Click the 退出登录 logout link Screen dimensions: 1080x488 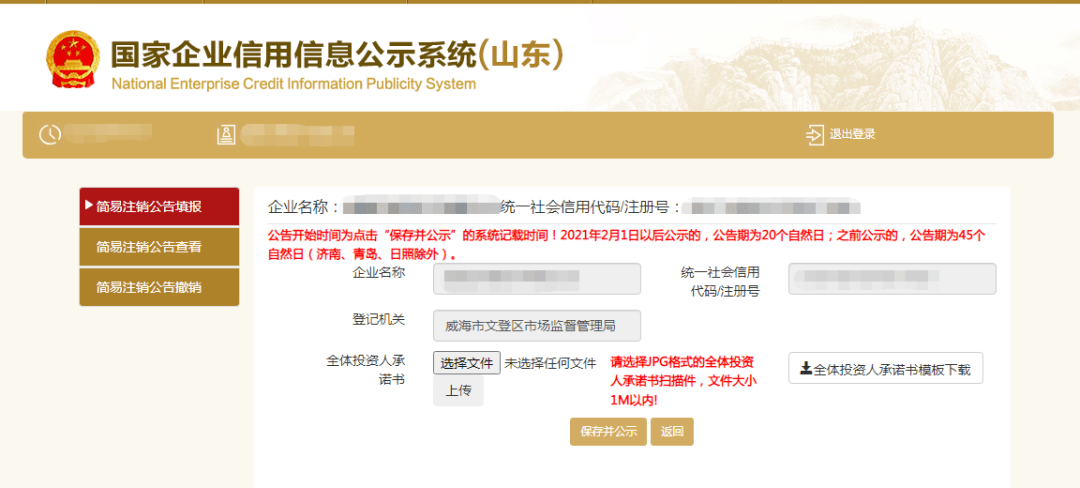coord(852,135)
